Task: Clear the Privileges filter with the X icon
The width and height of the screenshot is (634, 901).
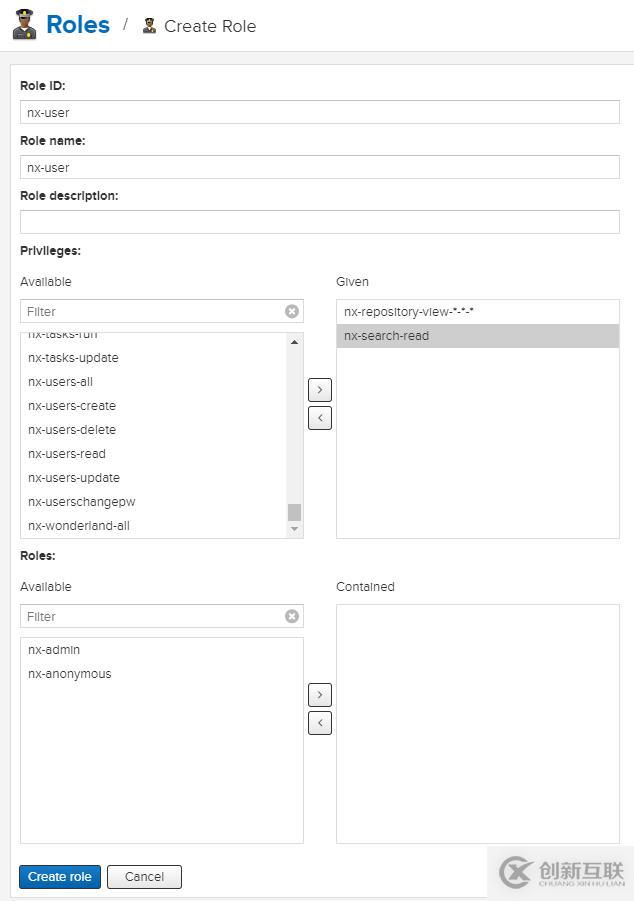Action: 292,311
